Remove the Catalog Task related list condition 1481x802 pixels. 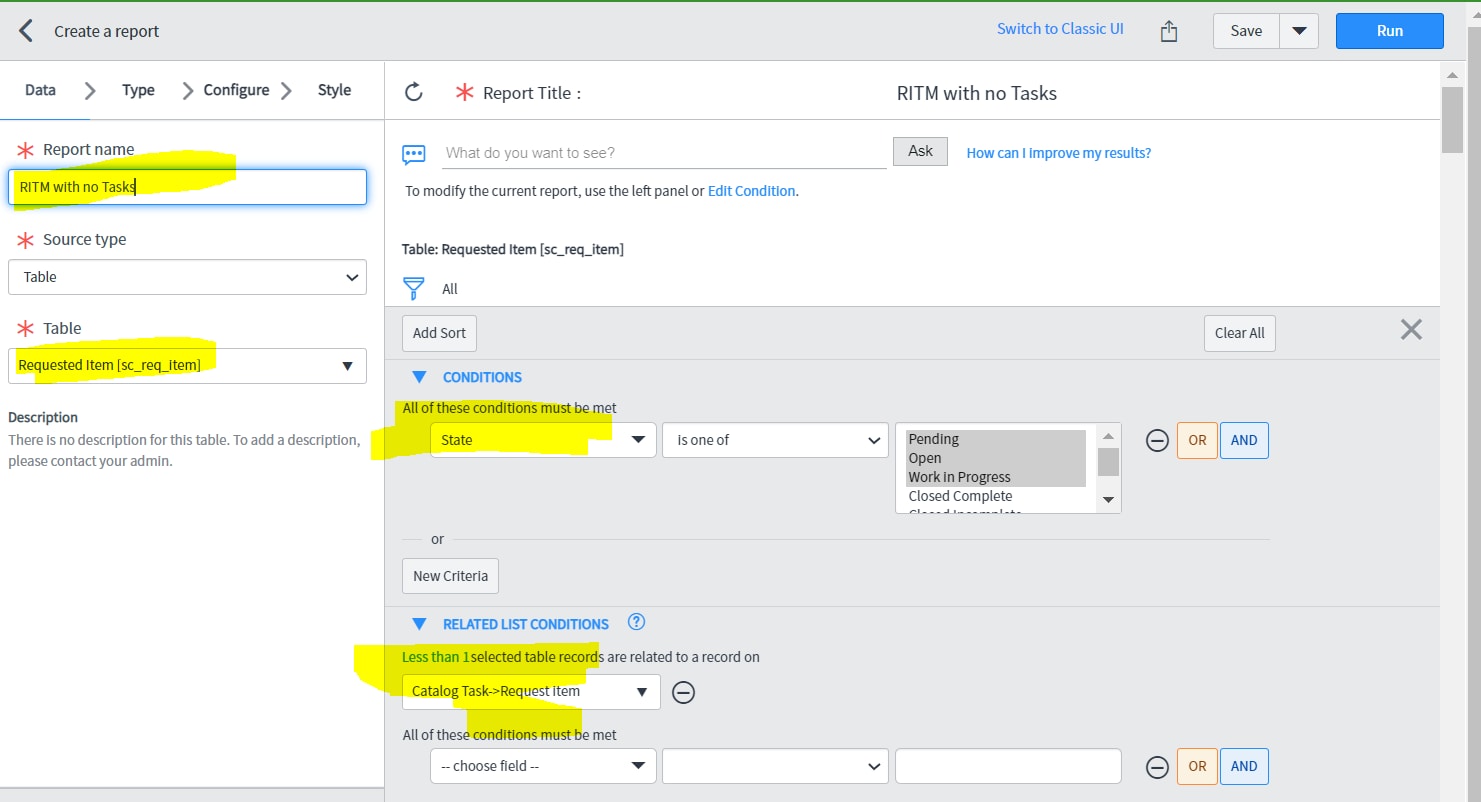pyautogui.click(x=684, y=691)
